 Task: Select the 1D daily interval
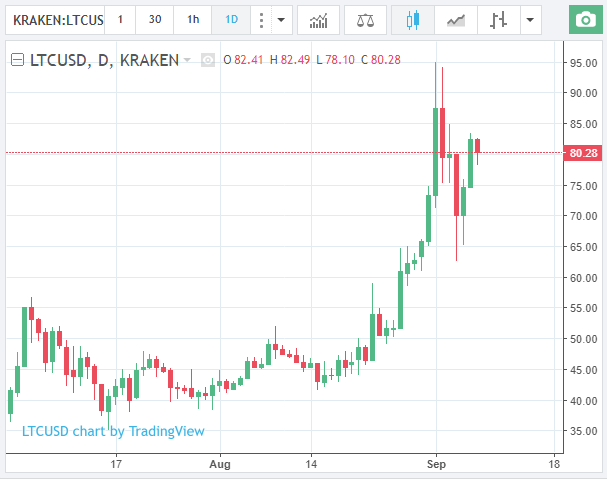231,20
